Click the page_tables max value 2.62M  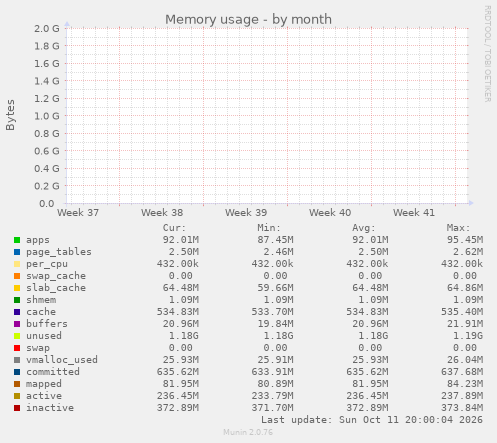tap(468, 252)
